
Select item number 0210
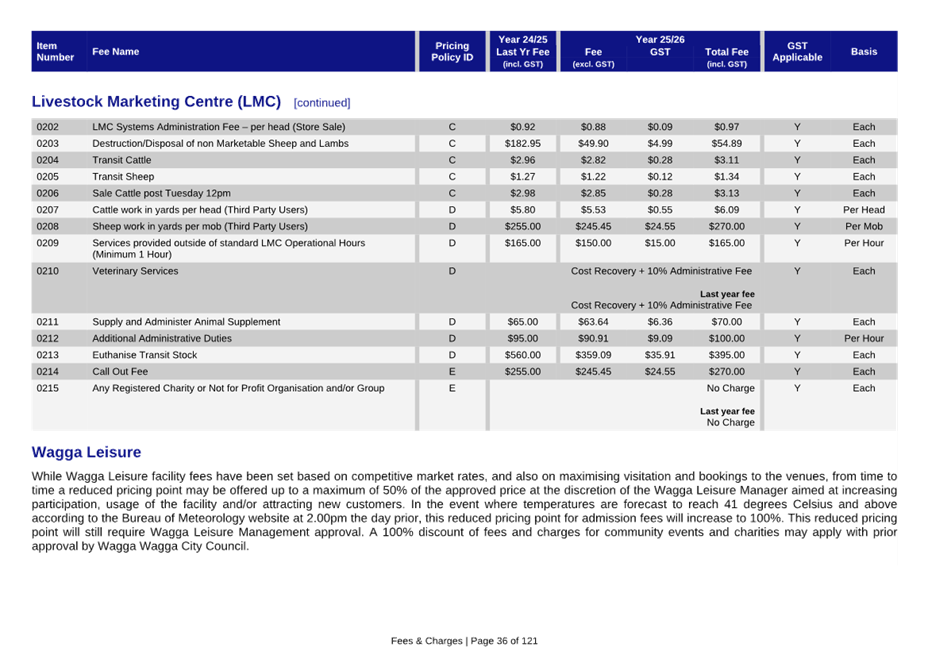pyautogui.click(x=47, y=271)
